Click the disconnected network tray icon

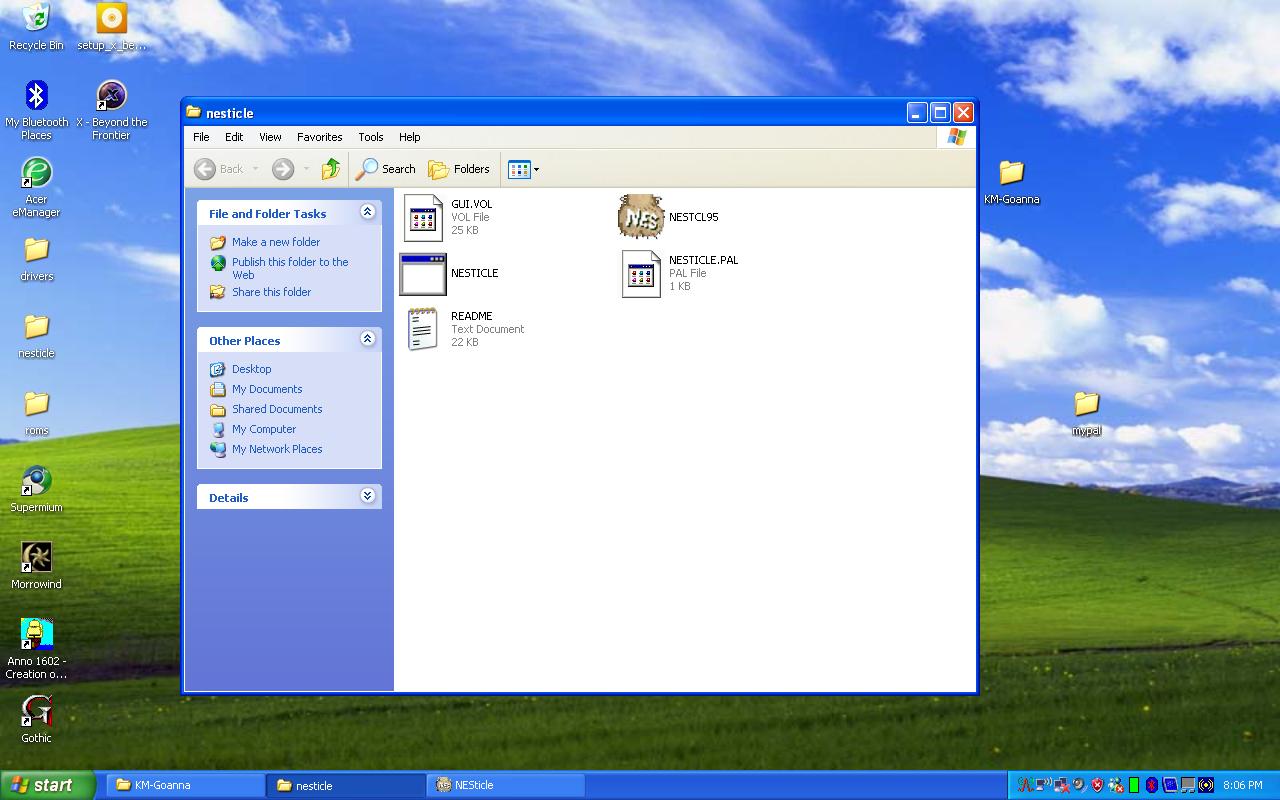click(1062, 785)
